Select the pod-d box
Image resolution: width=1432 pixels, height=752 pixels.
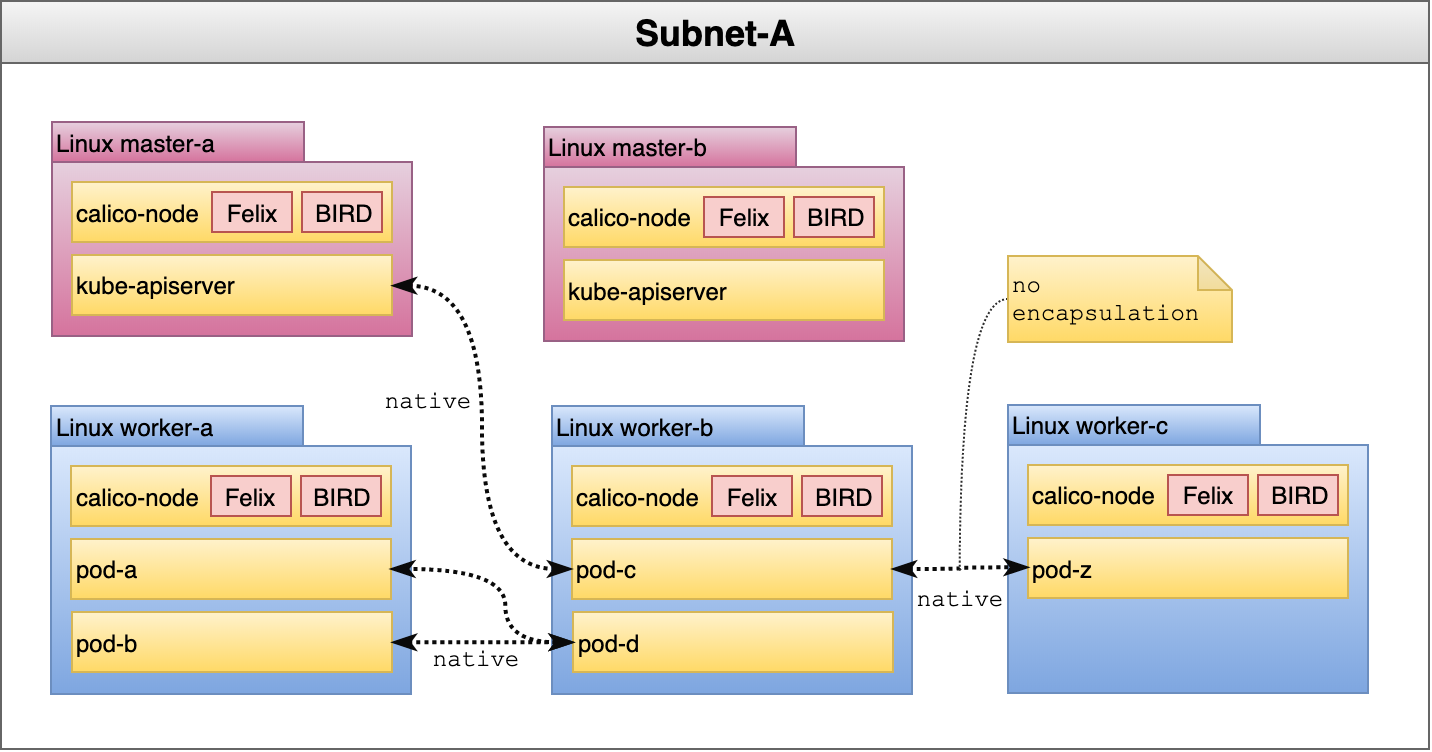(731, 643)
